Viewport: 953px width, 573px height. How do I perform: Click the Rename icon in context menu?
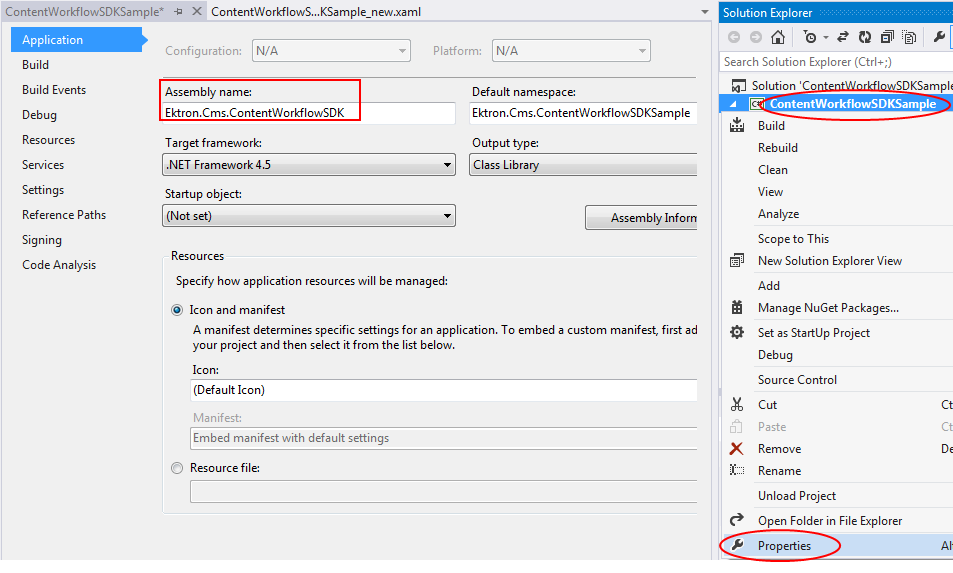pos(737,470)
